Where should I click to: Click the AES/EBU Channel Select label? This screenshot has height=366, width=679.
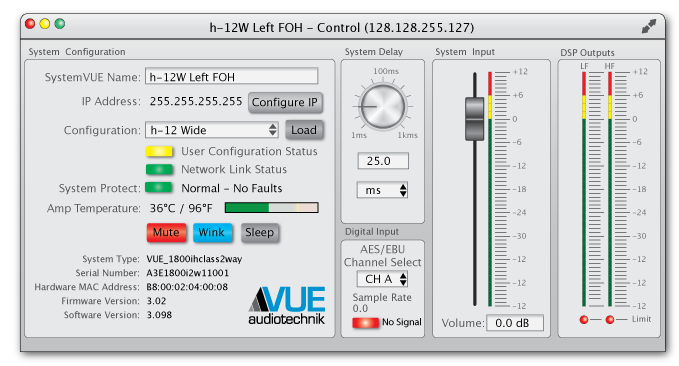[382, 256]
